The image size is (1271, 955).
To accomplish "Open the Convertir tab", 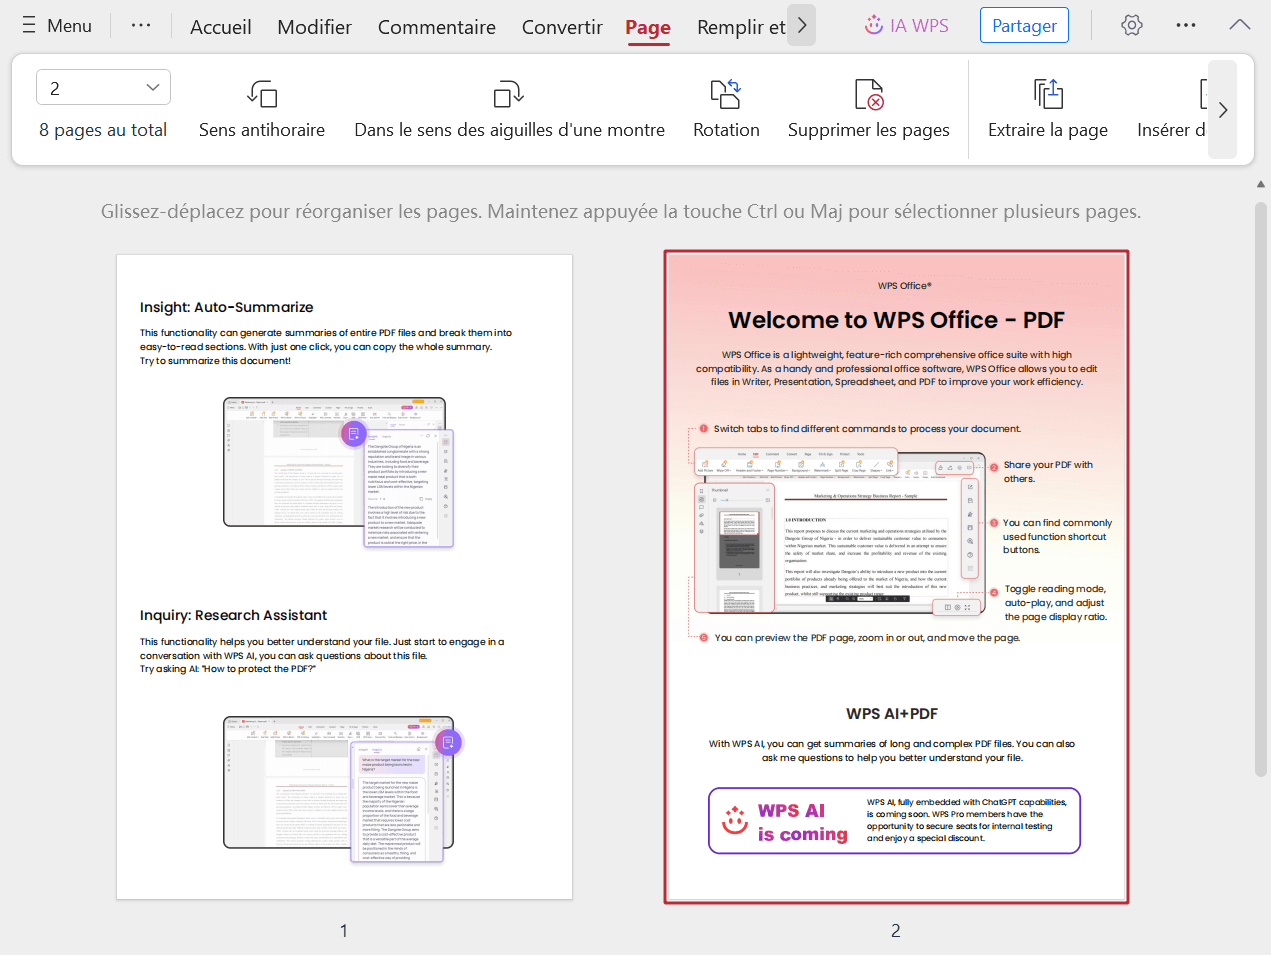I will point(561,27).
